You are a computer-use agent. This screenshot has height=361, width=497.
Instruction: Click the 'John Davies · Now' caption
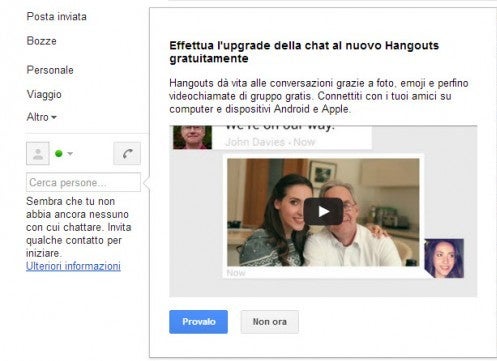[x=270, y=142]
